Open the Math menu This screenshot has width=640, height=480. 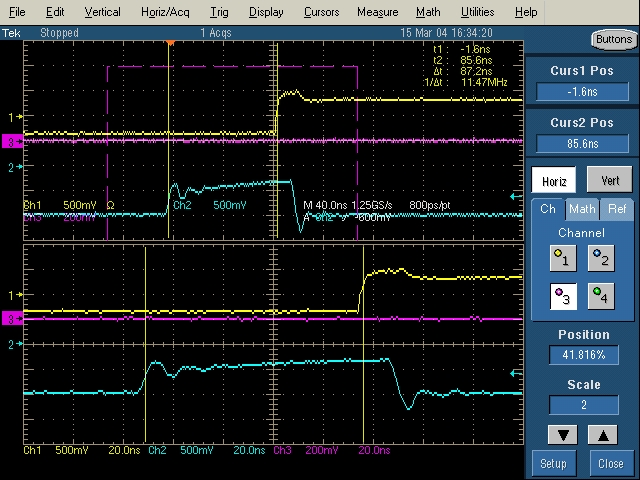click(428, 12)
